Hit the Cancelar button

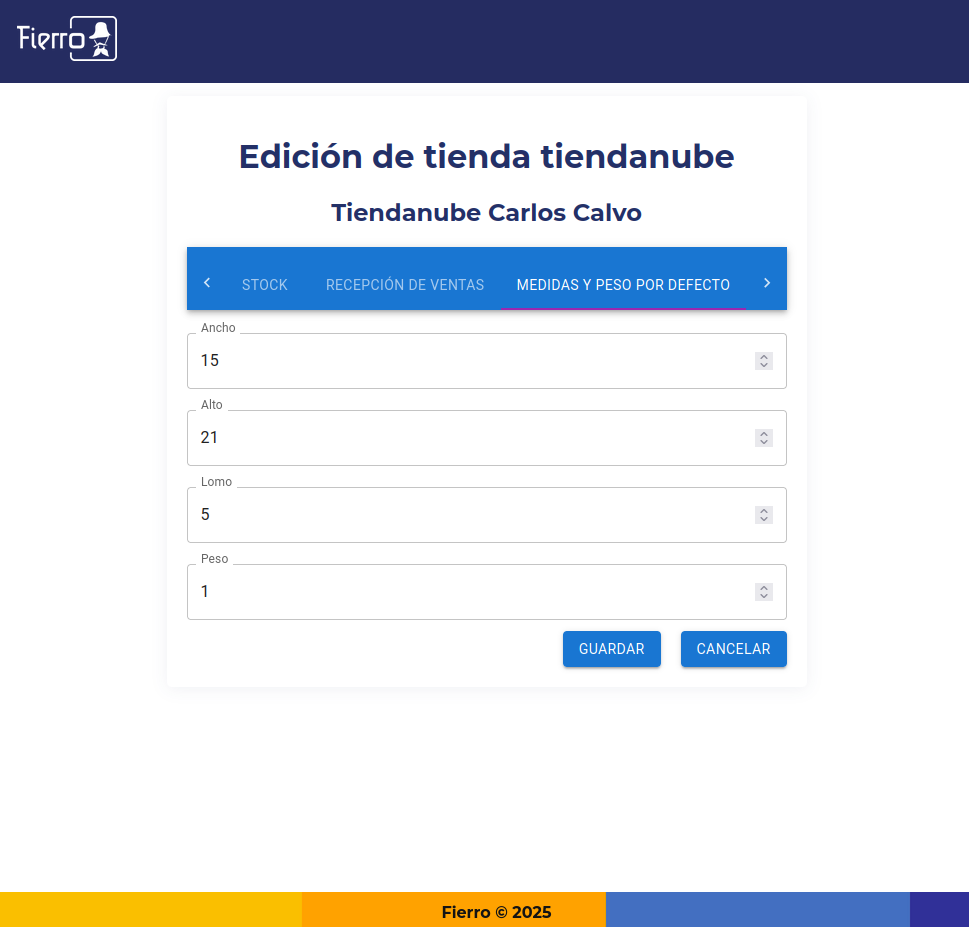tap(733, 649)
